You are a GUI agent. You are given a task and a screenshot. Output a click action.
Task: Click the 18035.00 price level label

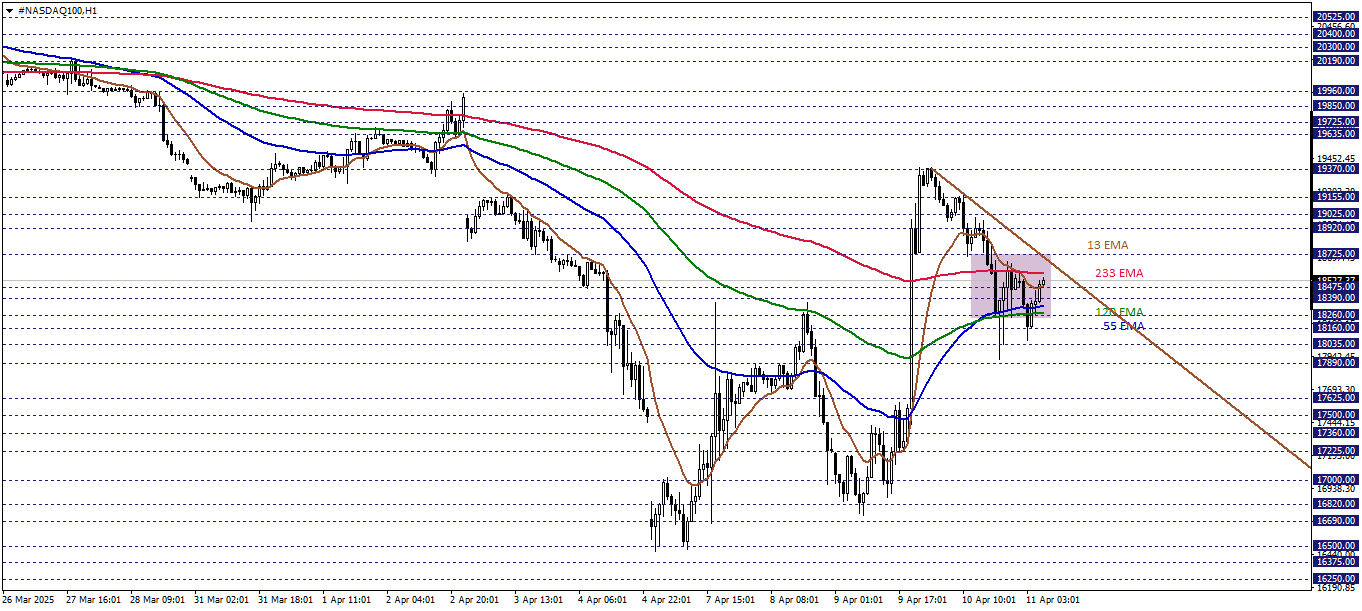click(1337, 344)
